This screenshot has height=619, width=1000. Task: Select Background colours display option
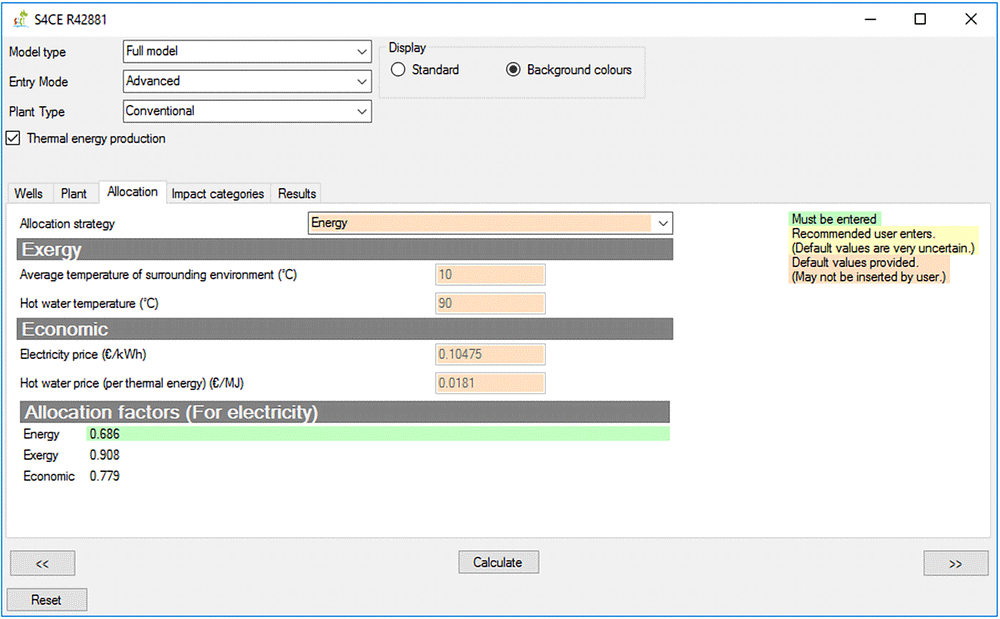pyautogui.click(x=513, y=69)
